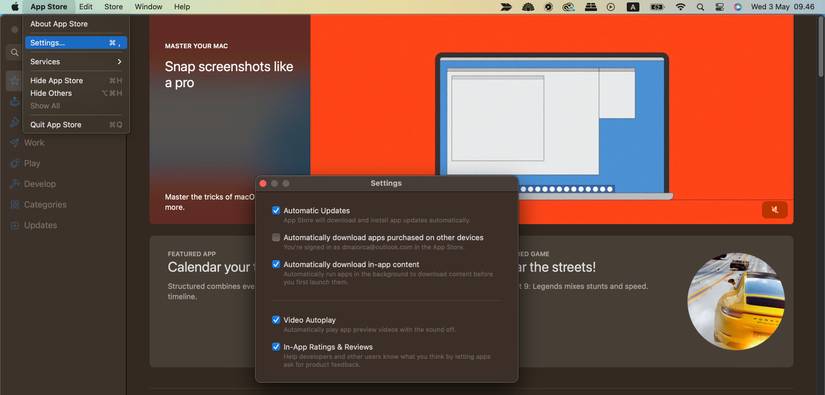Open the Develop section in sidebar
Screen dimensions: 825x395
[x=40, y=184]
